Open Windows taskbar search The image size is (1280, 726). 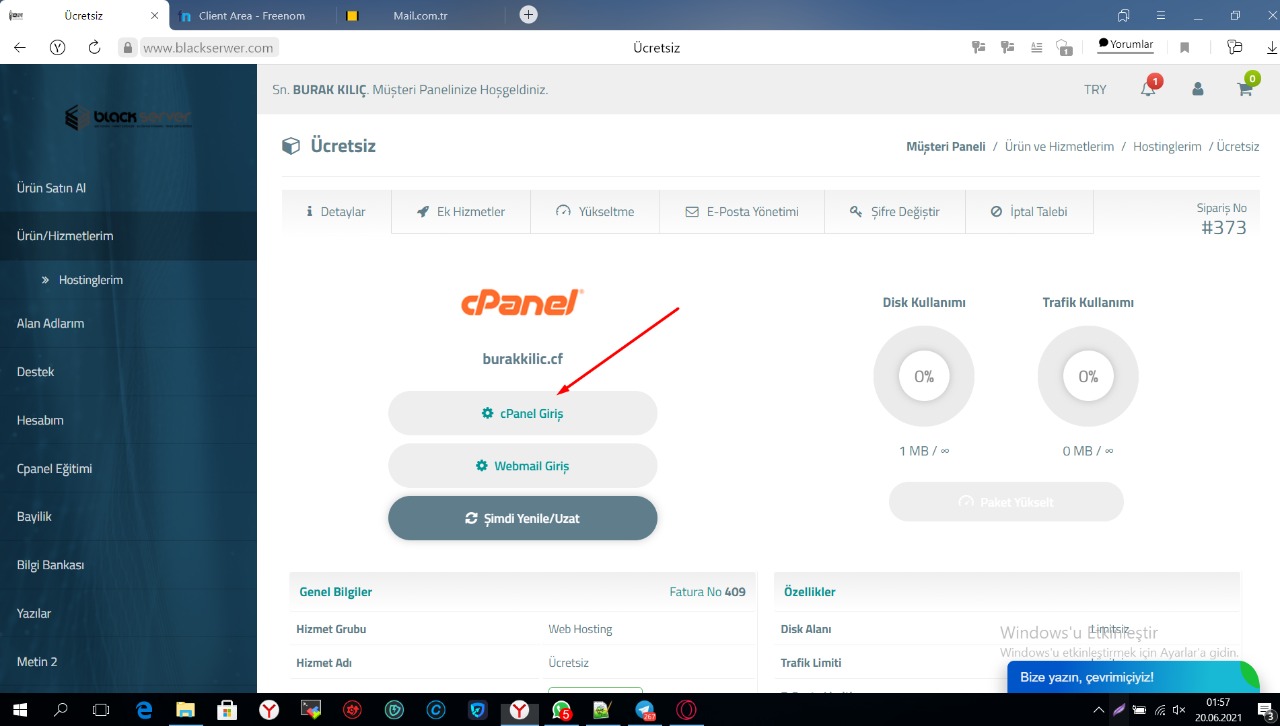click(60, 709)
